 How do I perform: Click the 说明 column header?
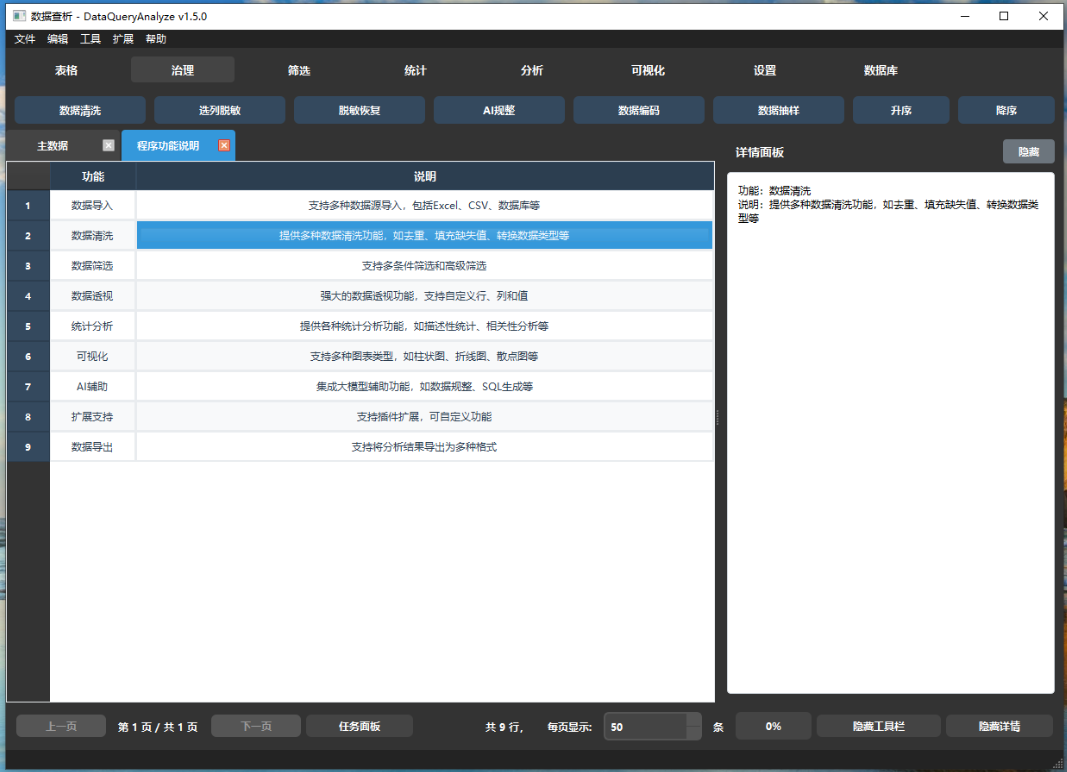425,177
